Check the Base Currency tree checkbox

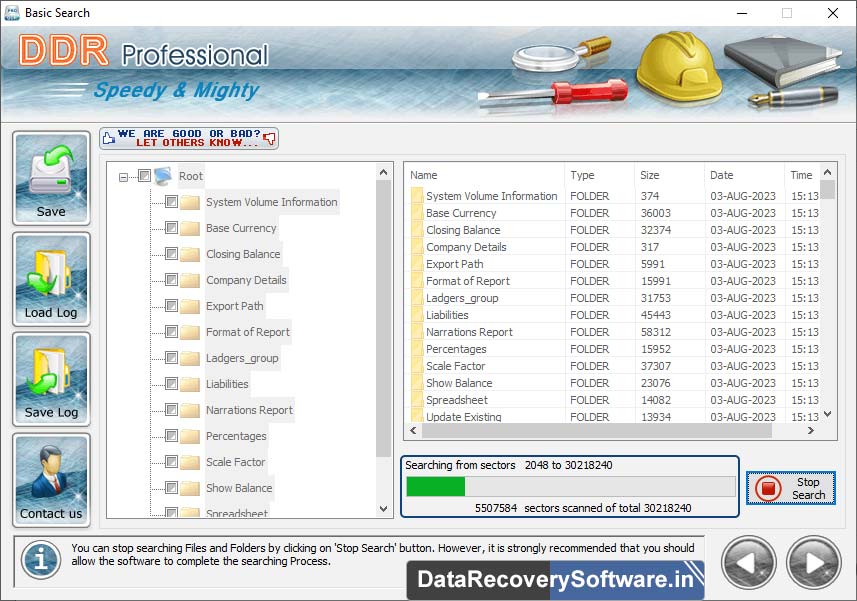[171, 227]
